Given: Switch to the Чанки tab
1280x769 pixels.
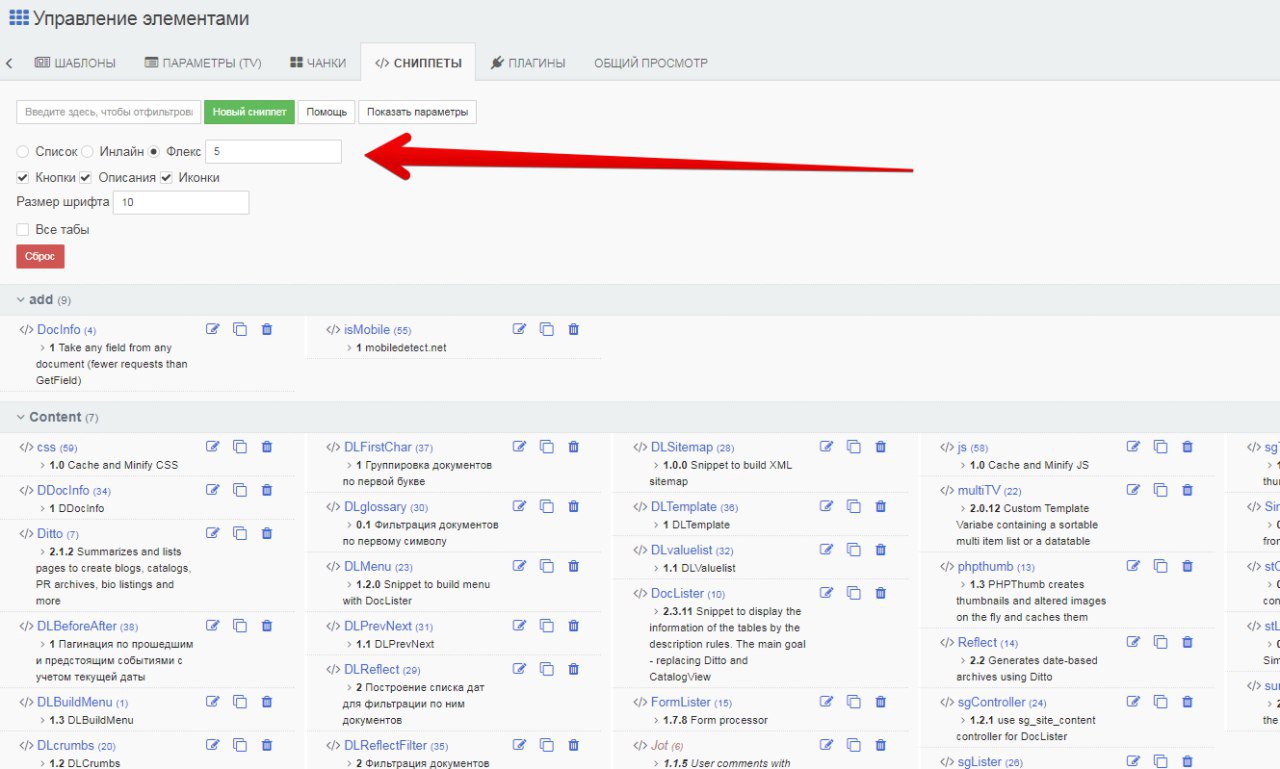Looking at the screenshot, I should click(318, 63).
